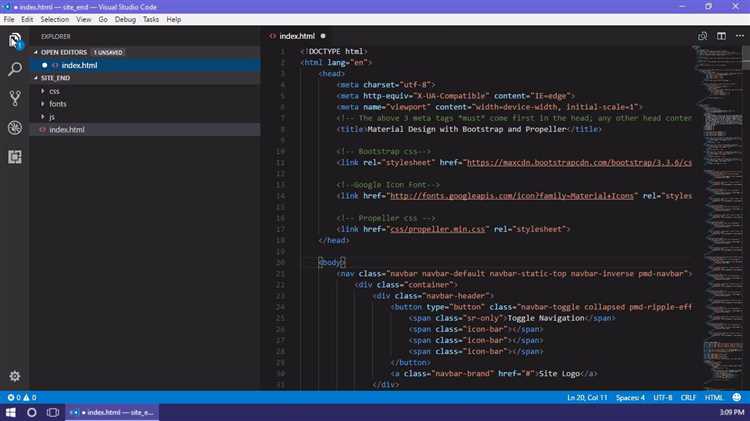Viewport: 750px width, 421px height.
Task: Click the meta charset utf-8 line
Action: (x=386, y=85)
